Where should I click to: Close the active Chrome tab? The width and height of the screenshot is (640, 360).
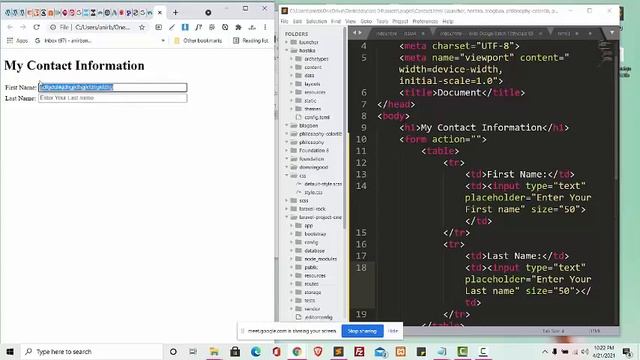(x=160, y=13)
